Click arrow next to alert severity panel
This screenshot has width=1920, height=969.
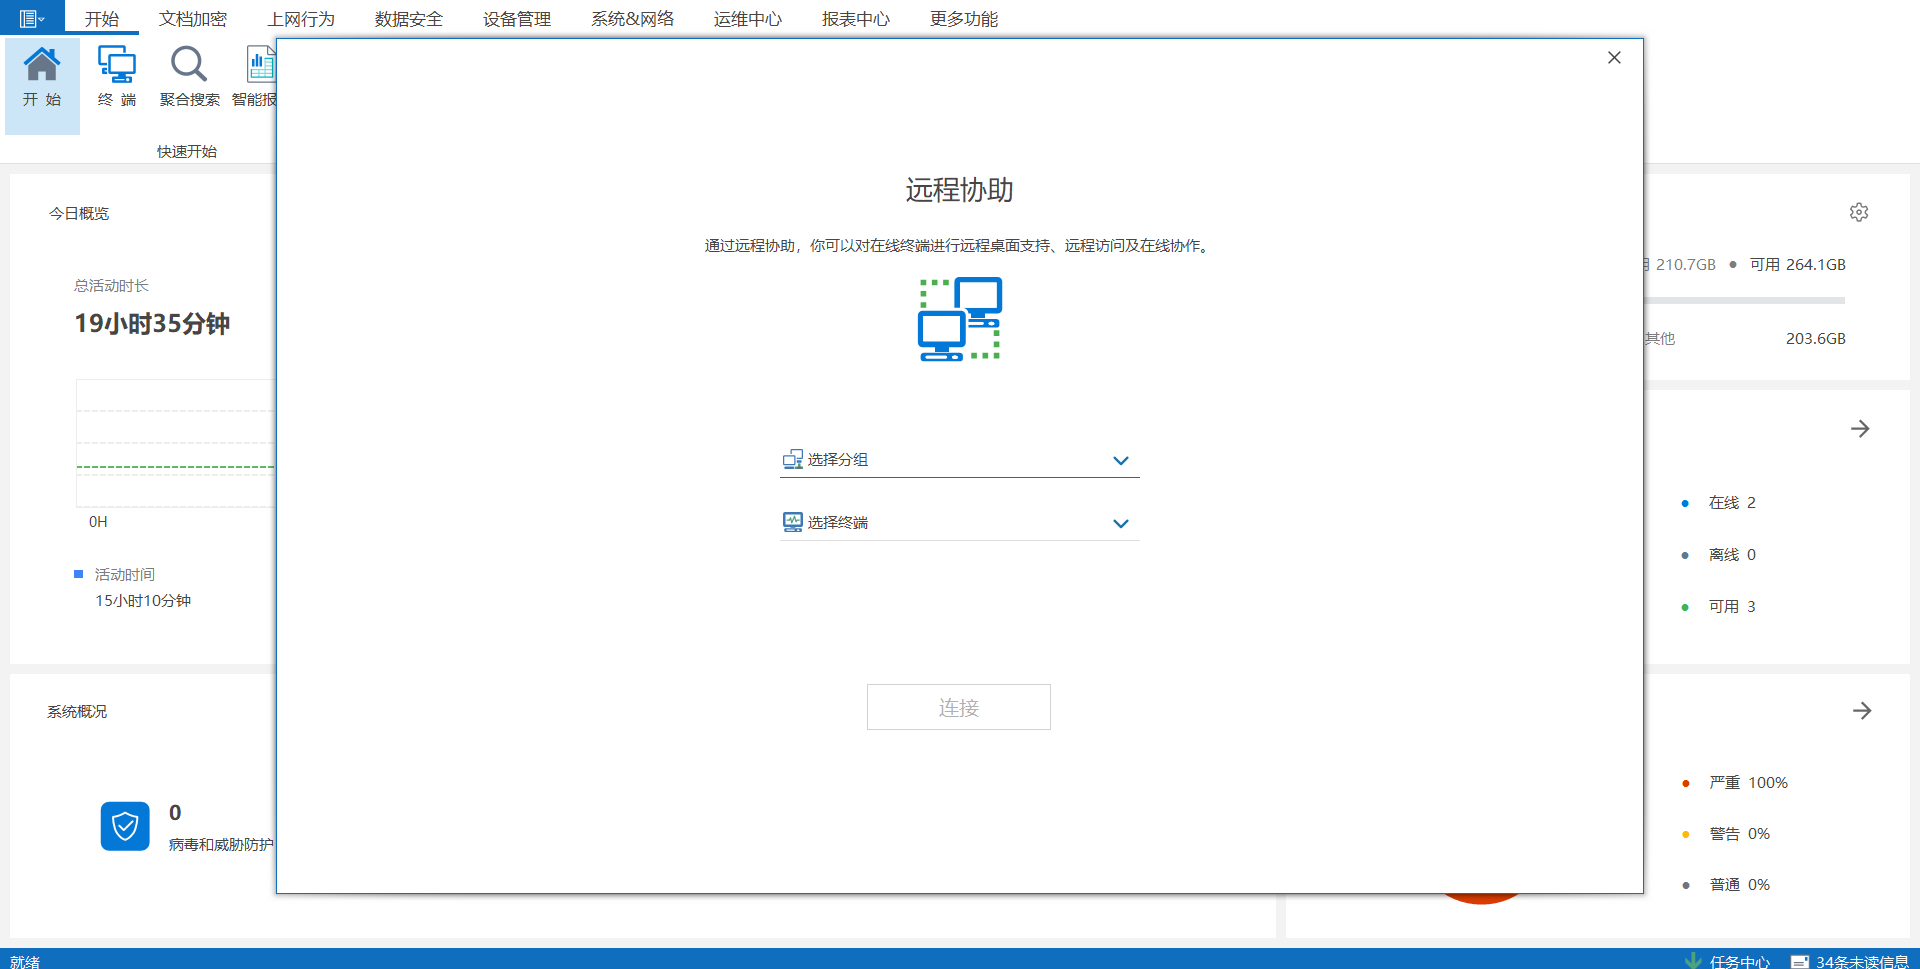pyautogui.click(x=1861, y=711)
